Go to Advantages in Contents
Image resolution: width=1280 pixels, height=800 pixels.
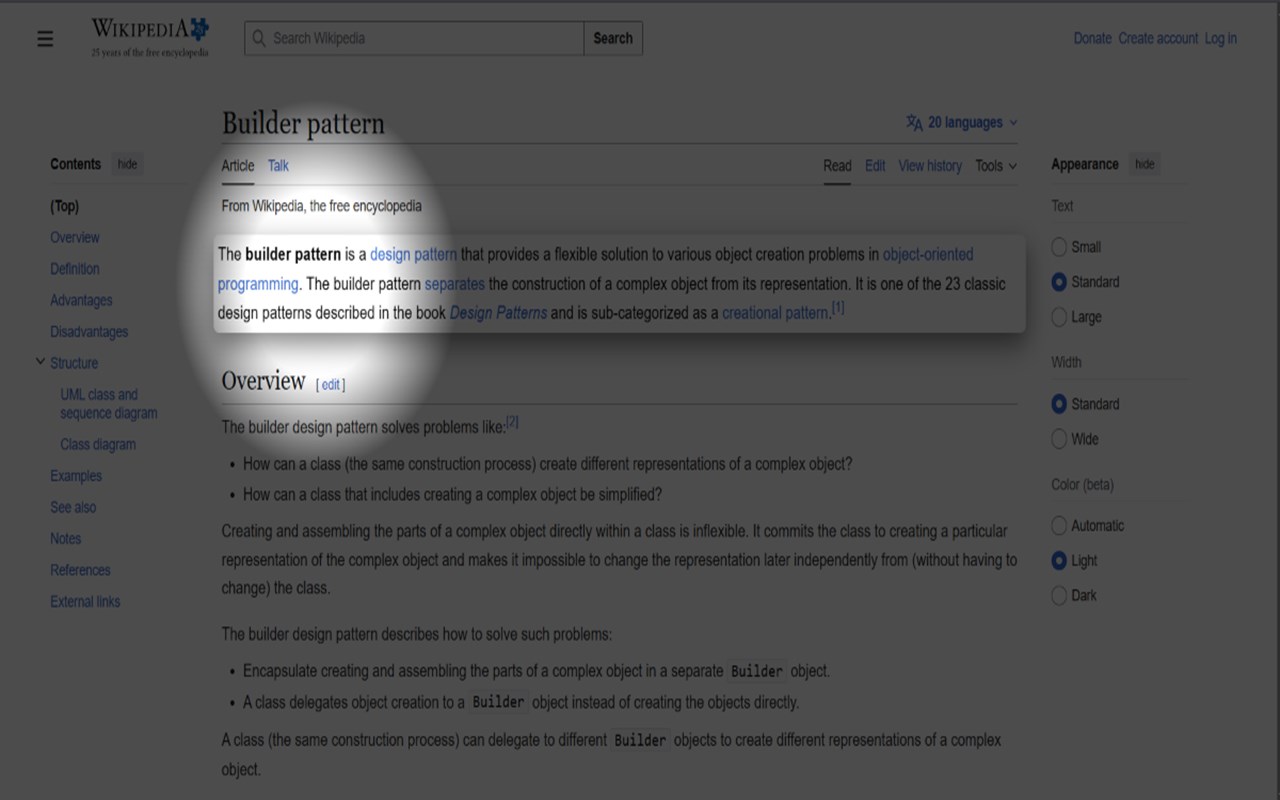[x=81, y=301]
